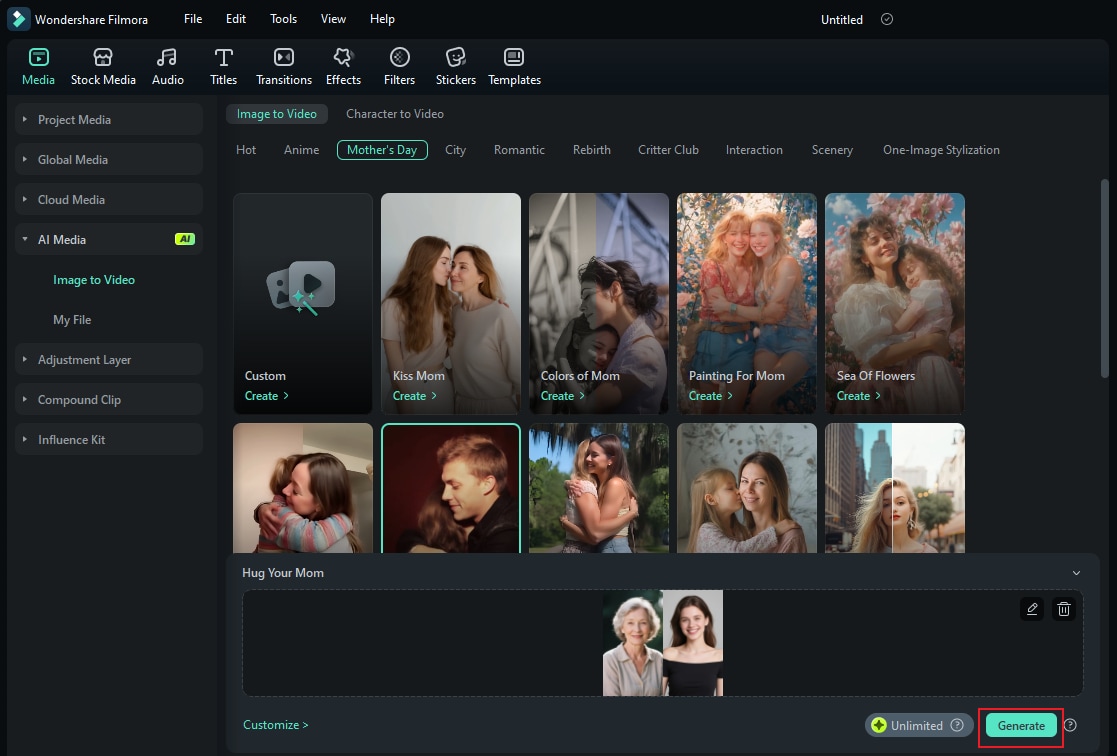Open the Filters tab
Image resolution: width=1117 pixels, height=756 pixels.
click(x=399, y=66)
